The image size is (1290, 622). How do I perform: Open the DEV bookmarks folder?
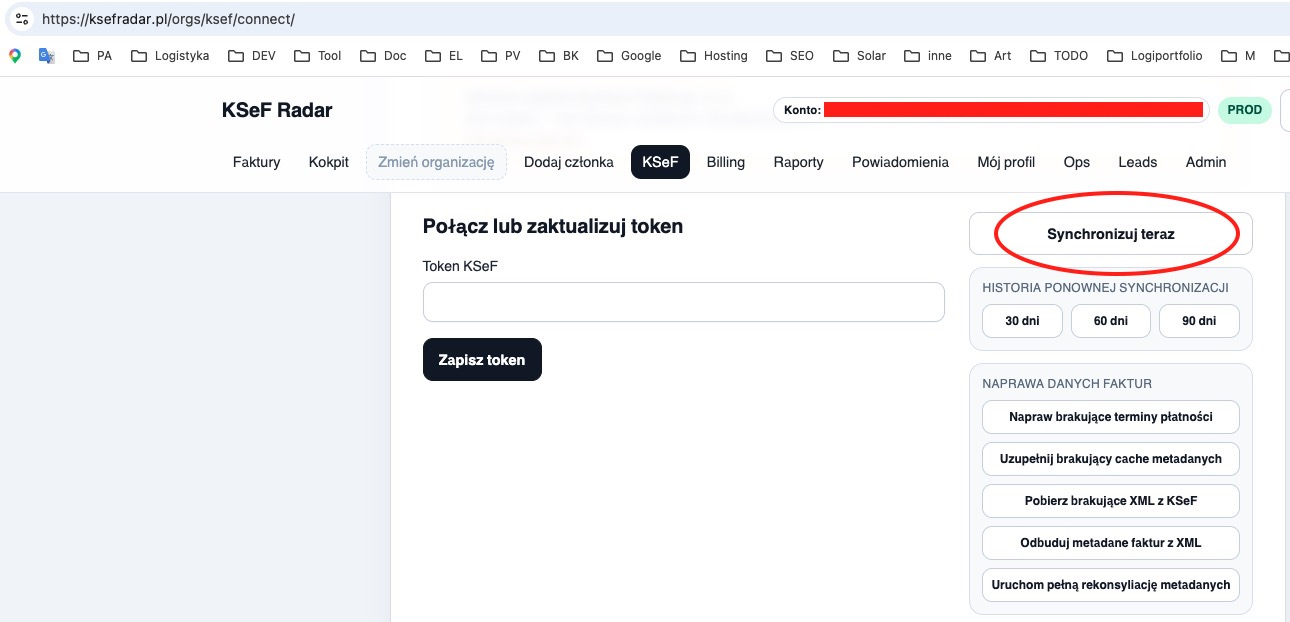tap(252, 56)
